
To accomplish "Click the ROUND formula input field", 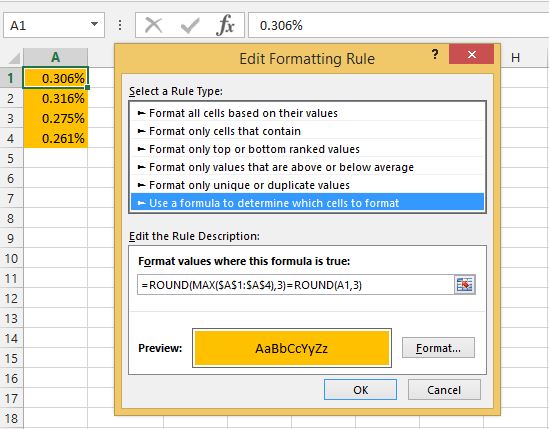I will (296, 285).
